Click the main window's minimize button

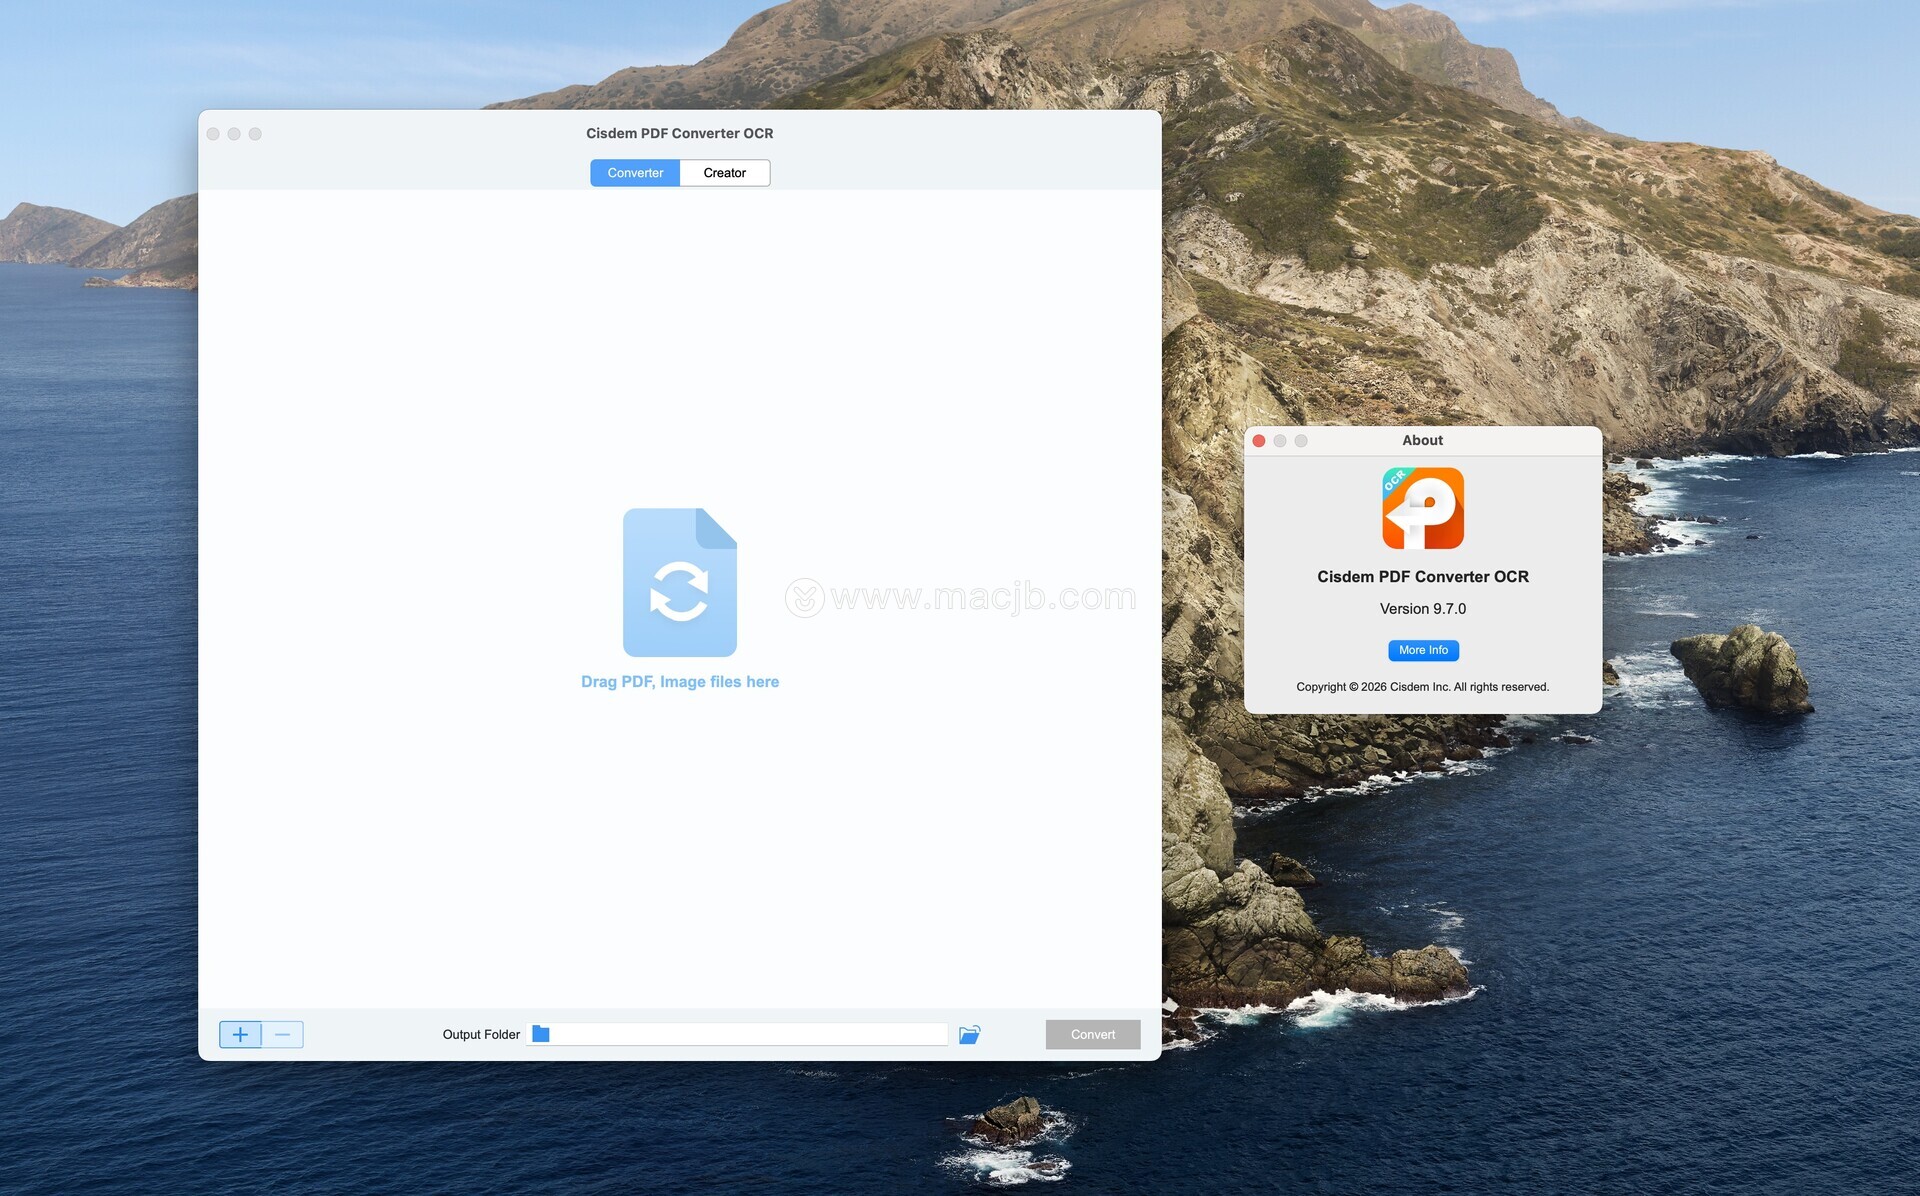(234, 134)
